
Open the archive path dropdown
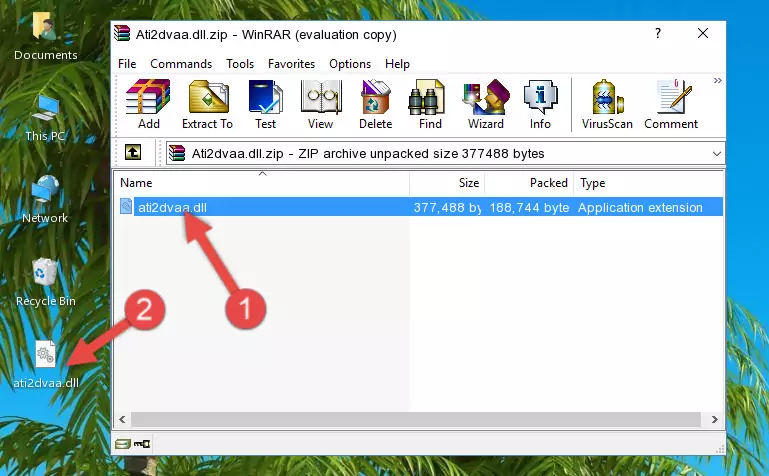(717, 153)
